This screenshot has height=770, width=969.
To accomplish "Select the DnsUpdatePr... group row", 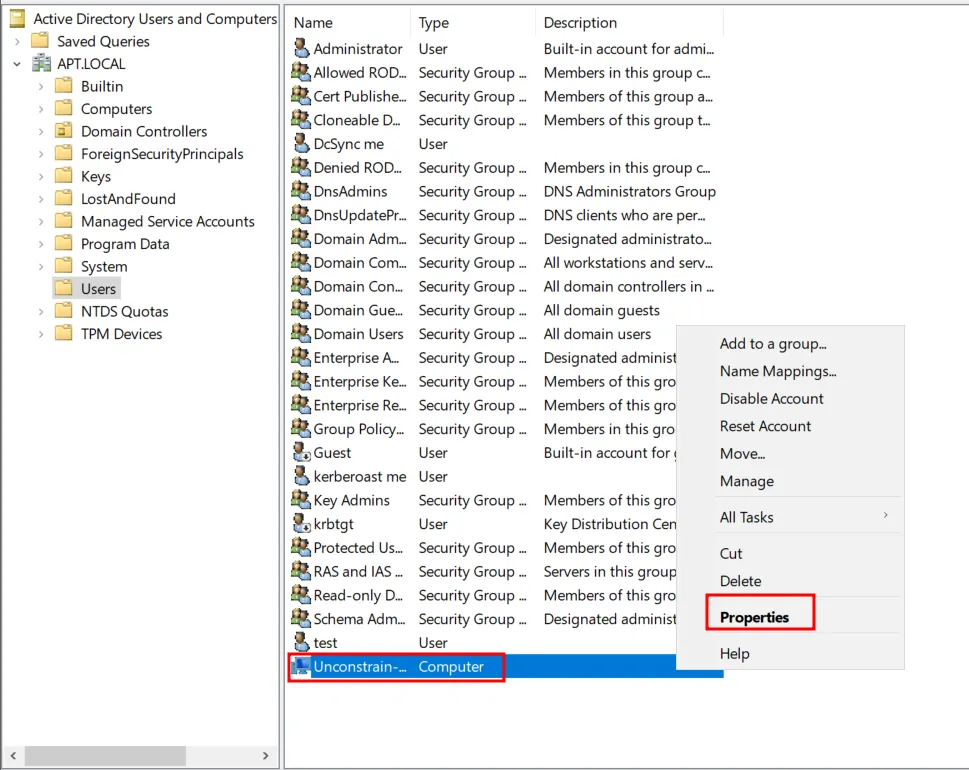I will pos(506,215).
